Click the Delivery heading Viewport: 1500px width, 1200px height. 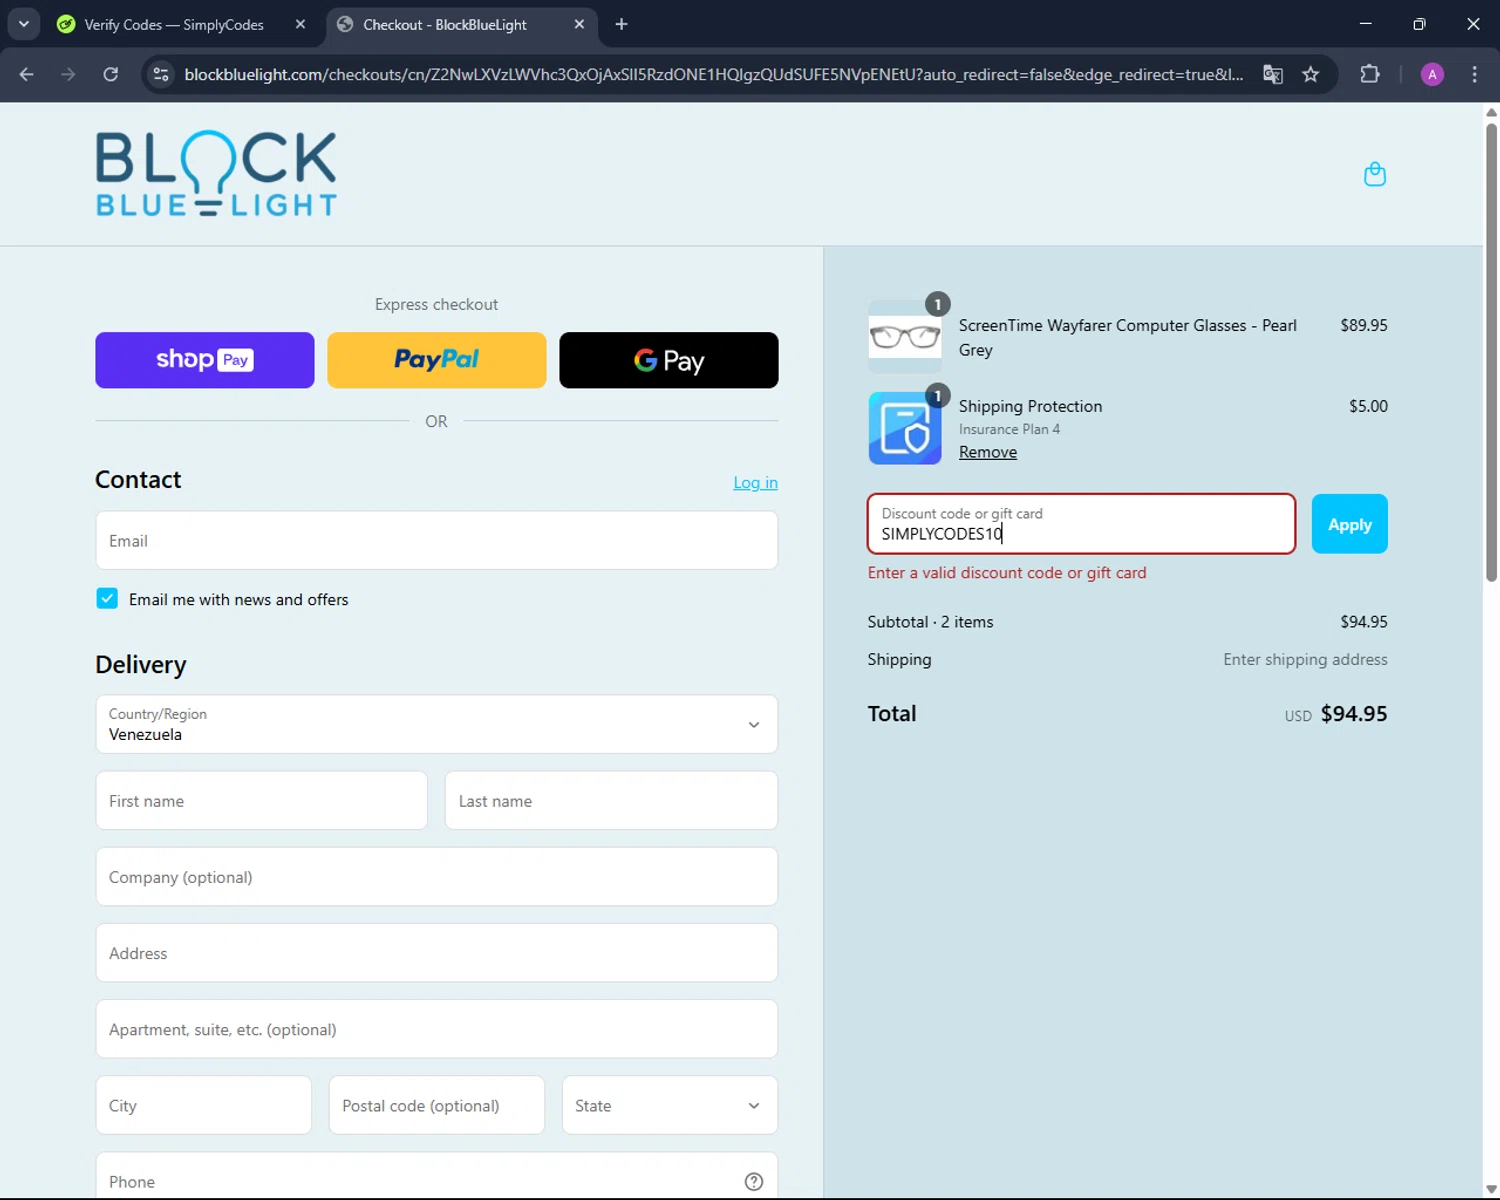[x=141, y=665]
